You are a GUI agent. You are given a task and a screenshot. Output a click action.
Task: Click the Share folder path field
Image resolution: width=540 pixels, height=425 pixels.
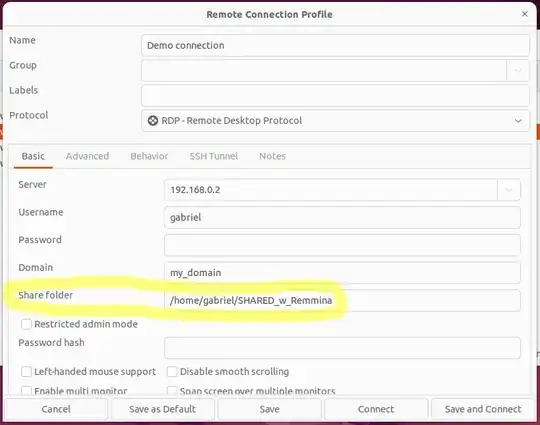(342, 300)
